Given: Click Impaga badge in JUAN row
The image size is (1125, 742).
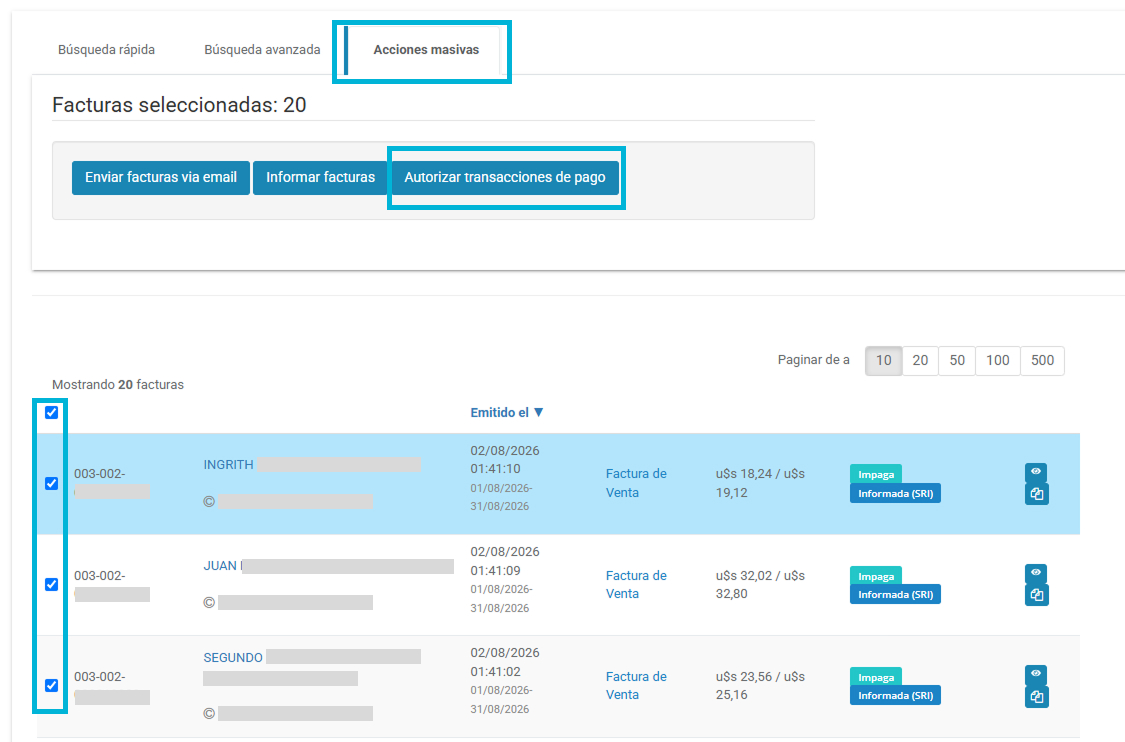Looking at the screenshot, I should (876, 576).
